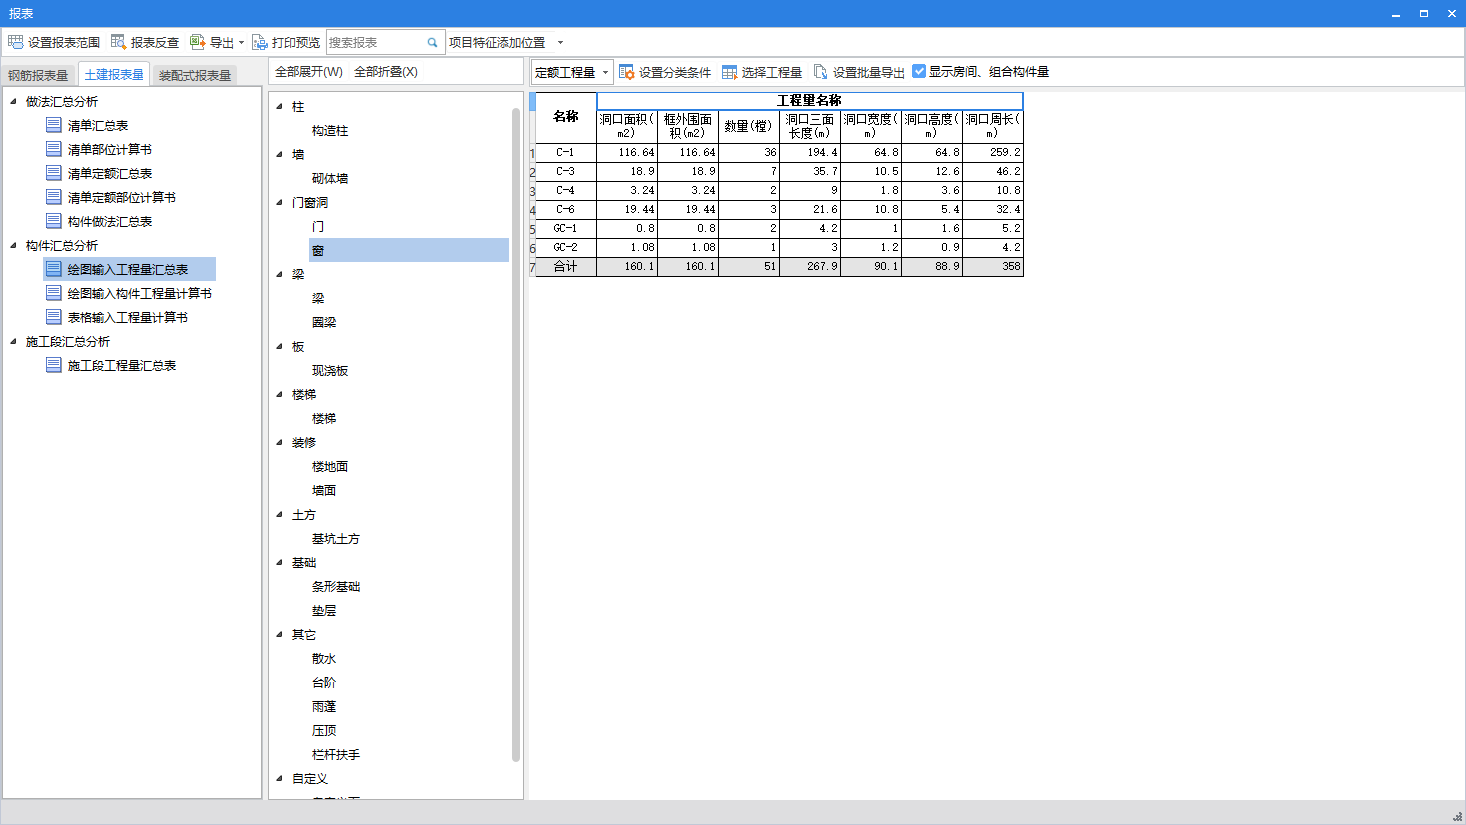Click the component tree vertical scrollbar
The height and width of the screenshot is (825, 1466).
(516, 435)
